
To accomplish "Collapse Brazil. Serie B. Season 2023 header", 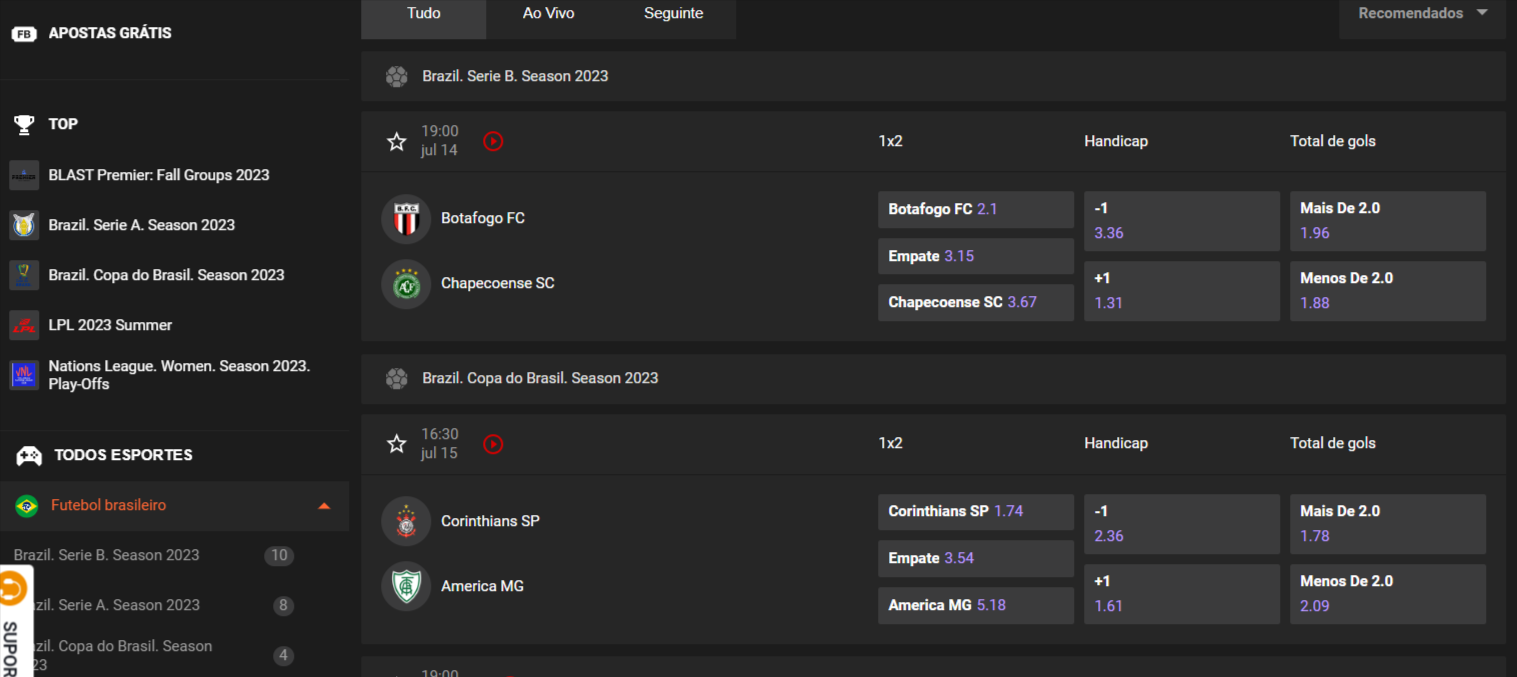I will [x=933, y=76].
